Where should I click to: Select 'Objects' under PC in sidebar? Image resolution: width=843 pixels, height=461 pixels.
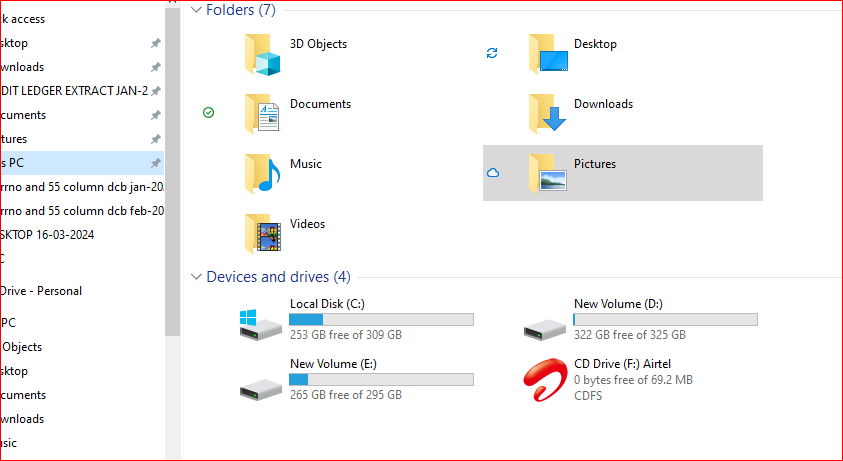click(22, 347)
